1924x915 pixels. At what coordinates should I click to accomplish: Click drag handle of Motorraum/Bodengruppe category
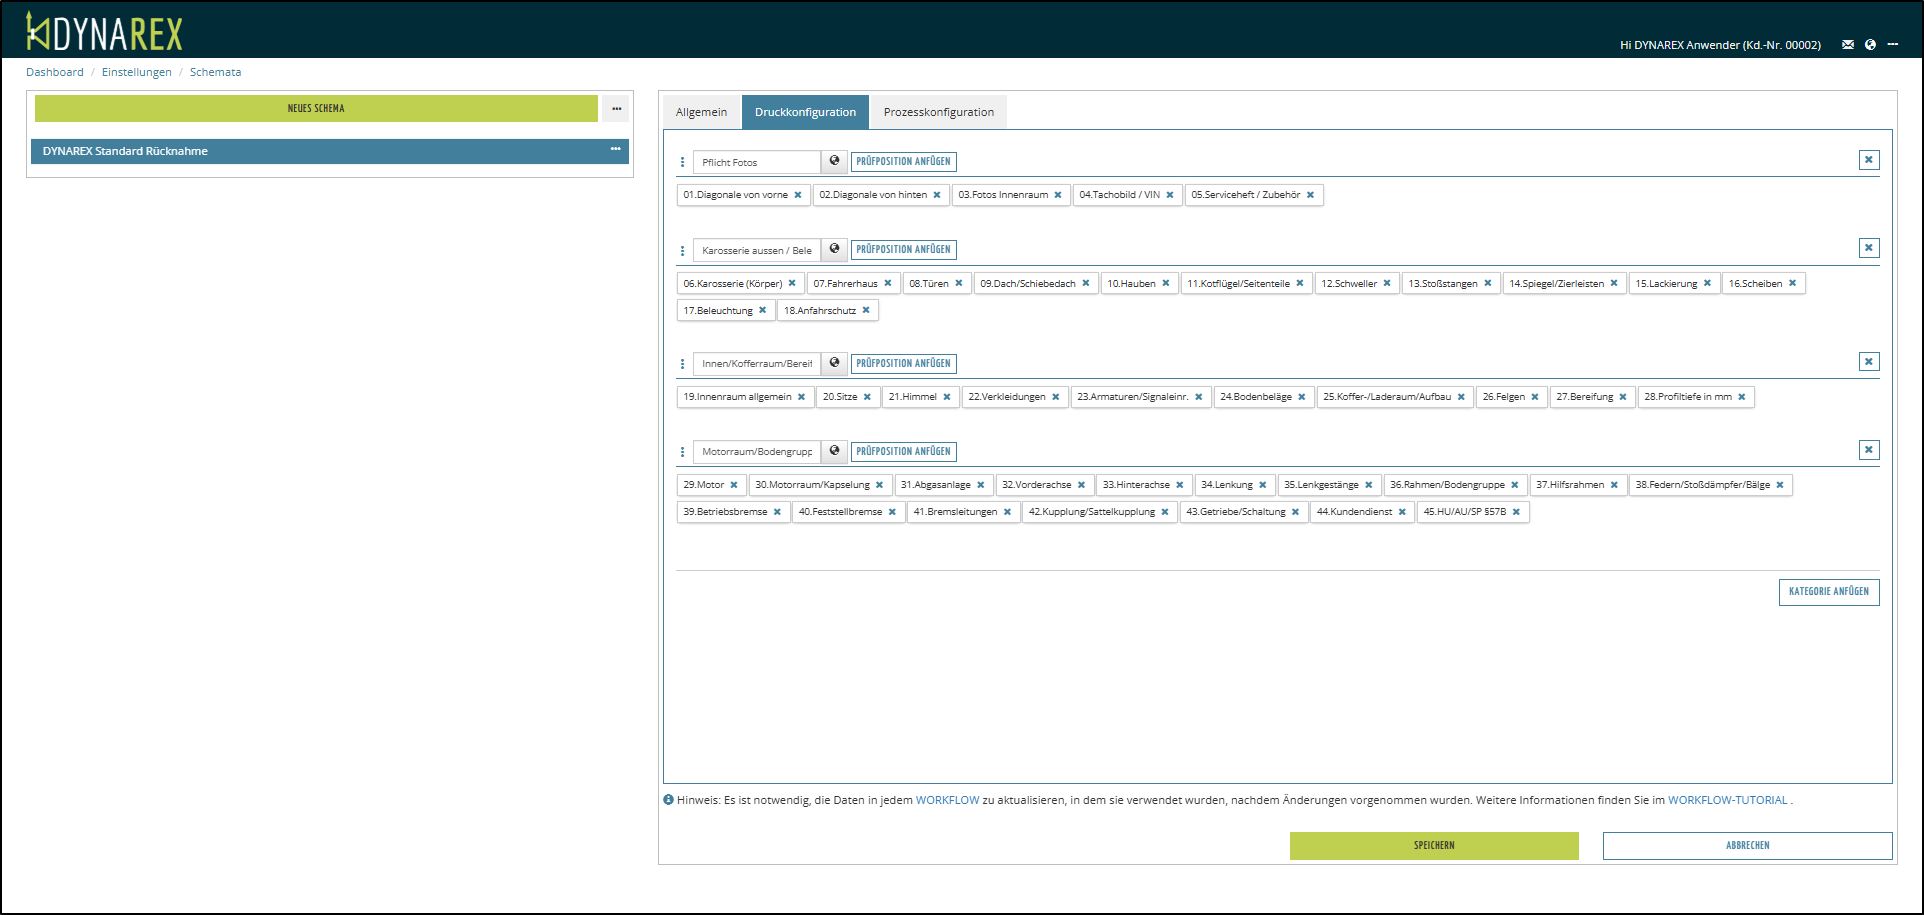point(683,452)
